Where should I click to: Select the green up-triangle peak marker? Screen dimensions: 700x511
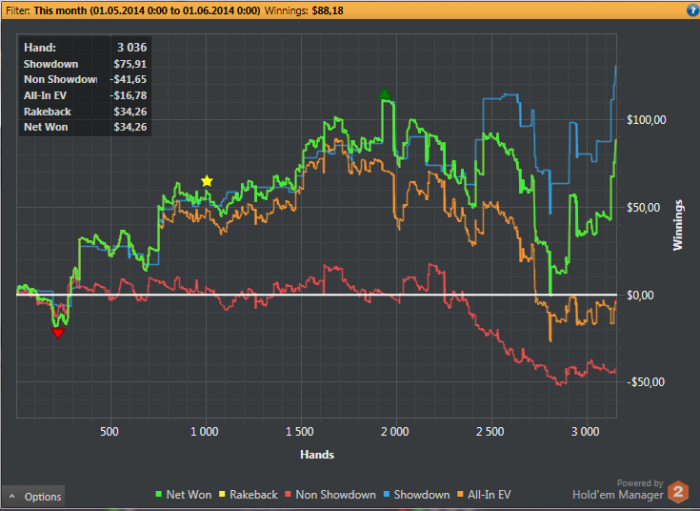384,94
